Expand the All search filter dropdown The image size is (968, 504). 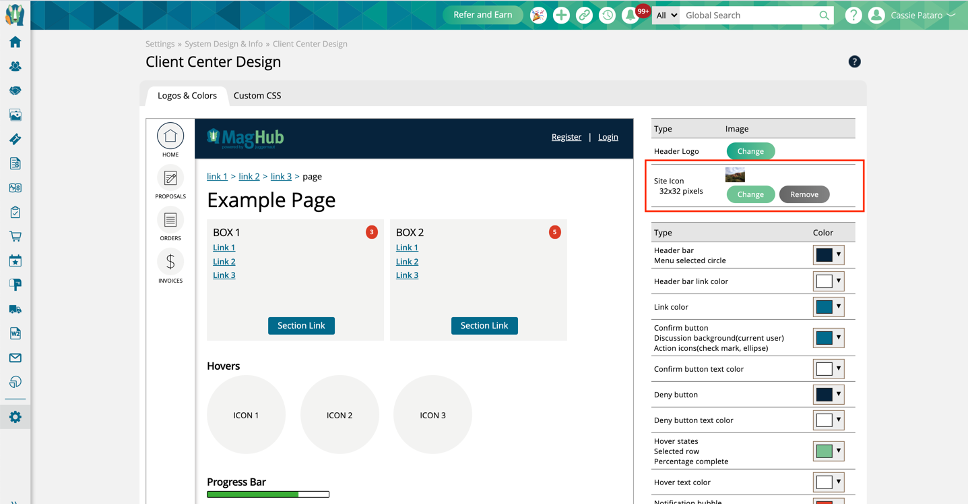point(666,15)
